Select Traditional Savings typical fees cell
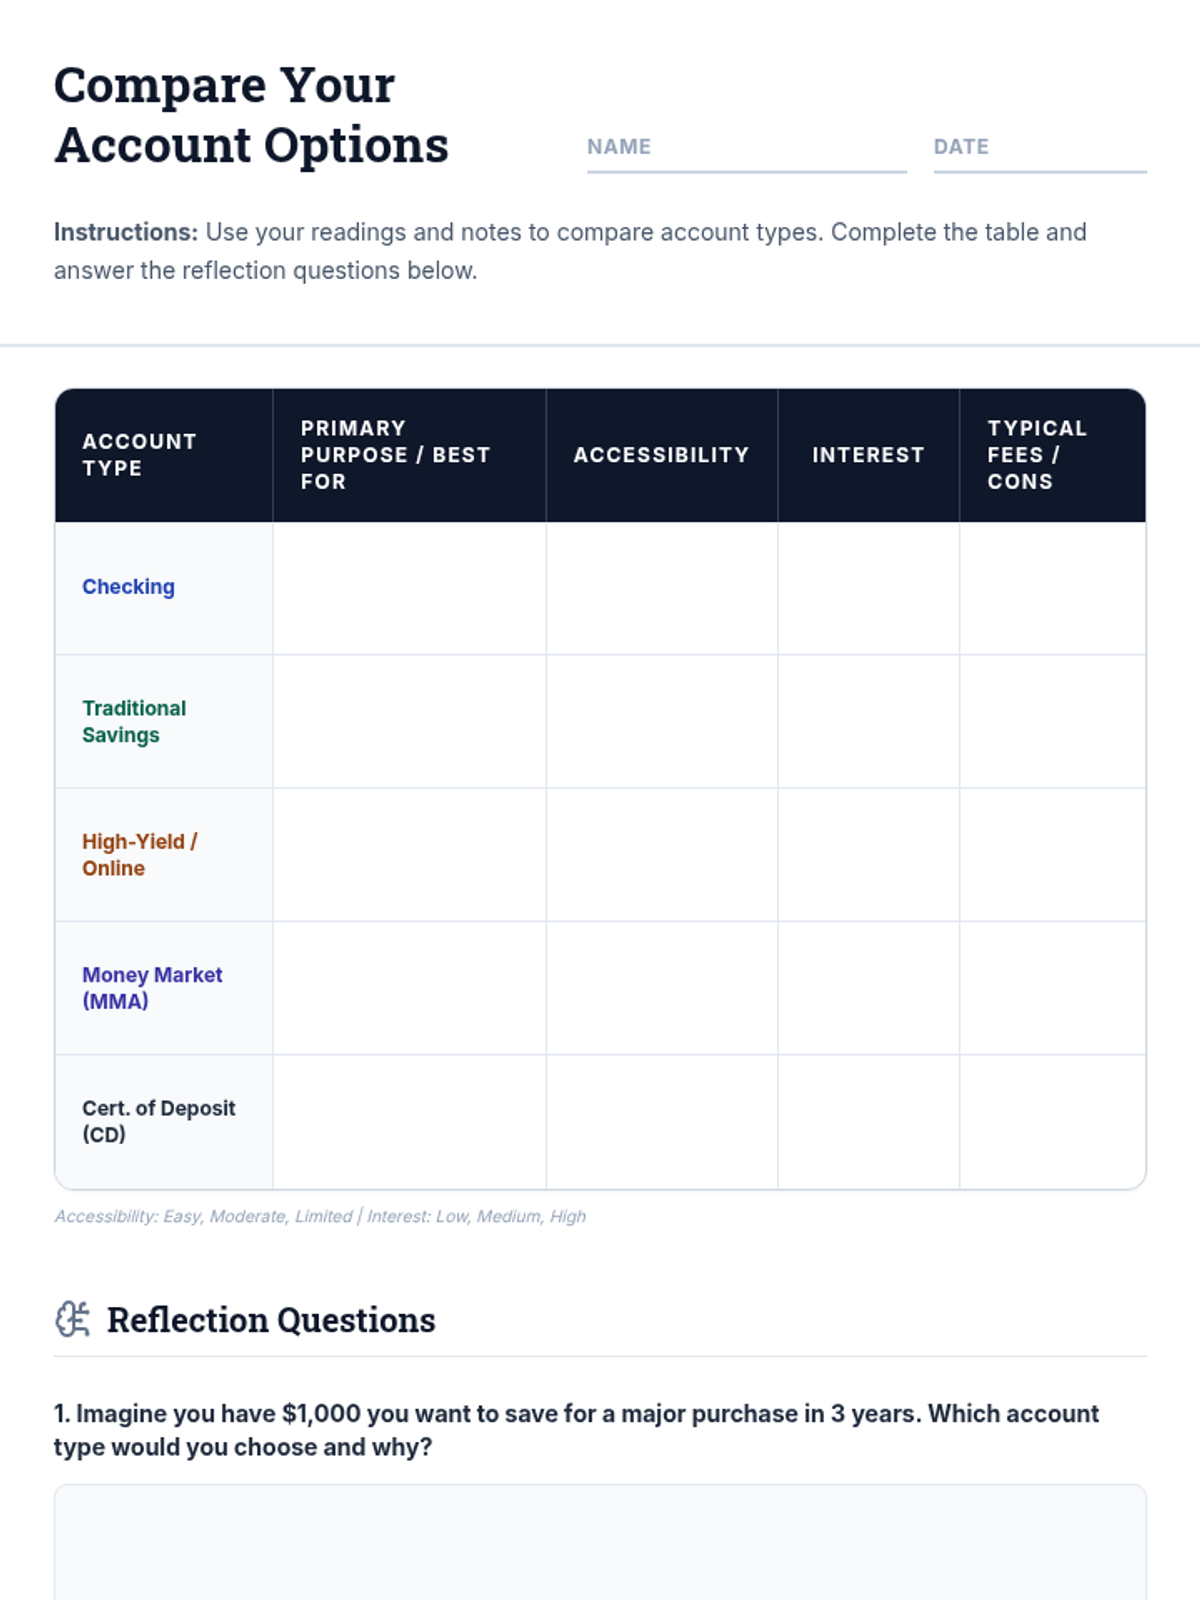Image resolution: width=1200 pixels, height=1600 pixels. [x=1052, y=721]
